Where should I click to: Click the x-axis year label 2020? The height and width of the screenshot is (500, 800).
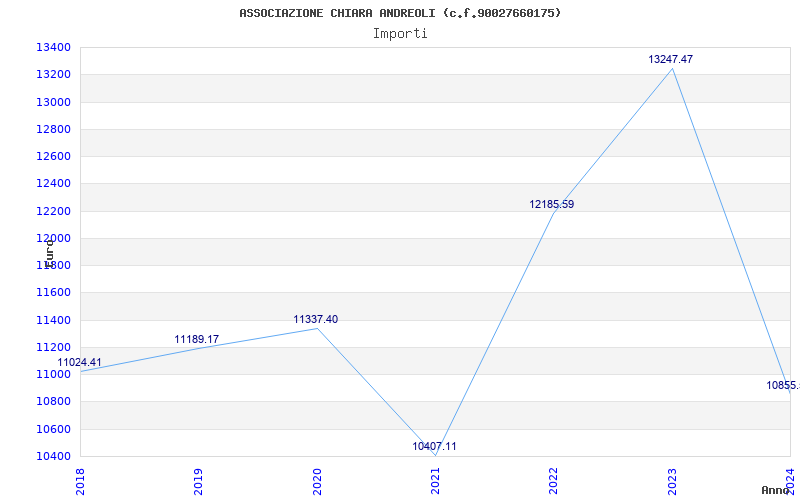click(x=317, y=481)
